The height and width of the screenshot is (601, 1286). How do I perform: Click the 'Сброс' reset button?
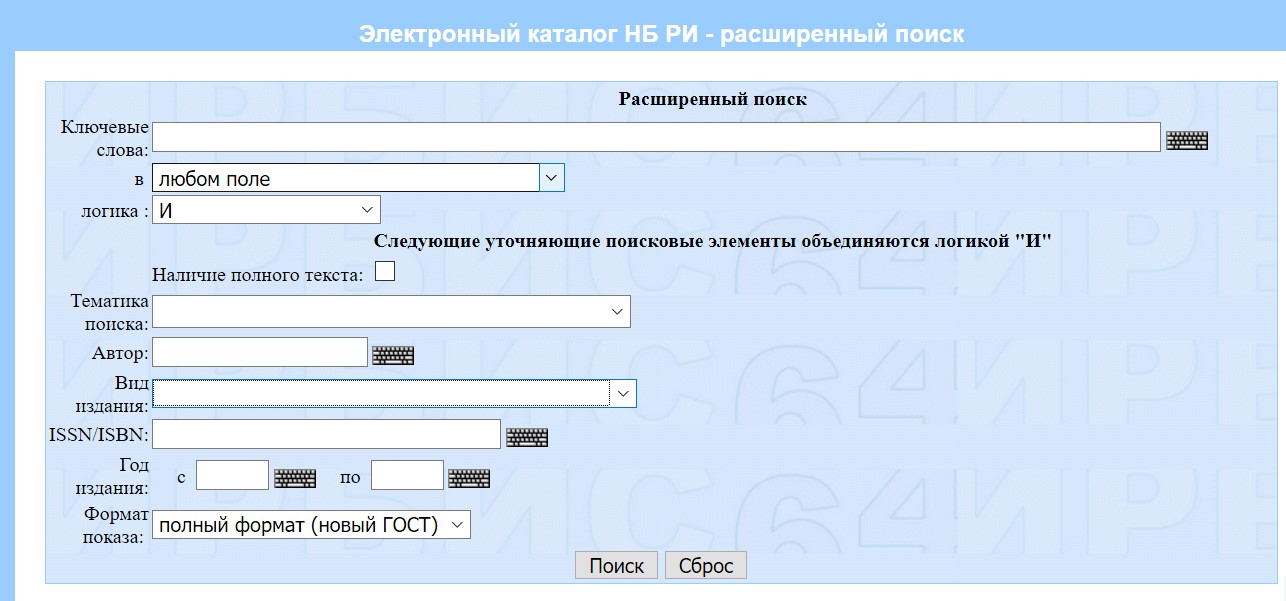coord(705,565)
